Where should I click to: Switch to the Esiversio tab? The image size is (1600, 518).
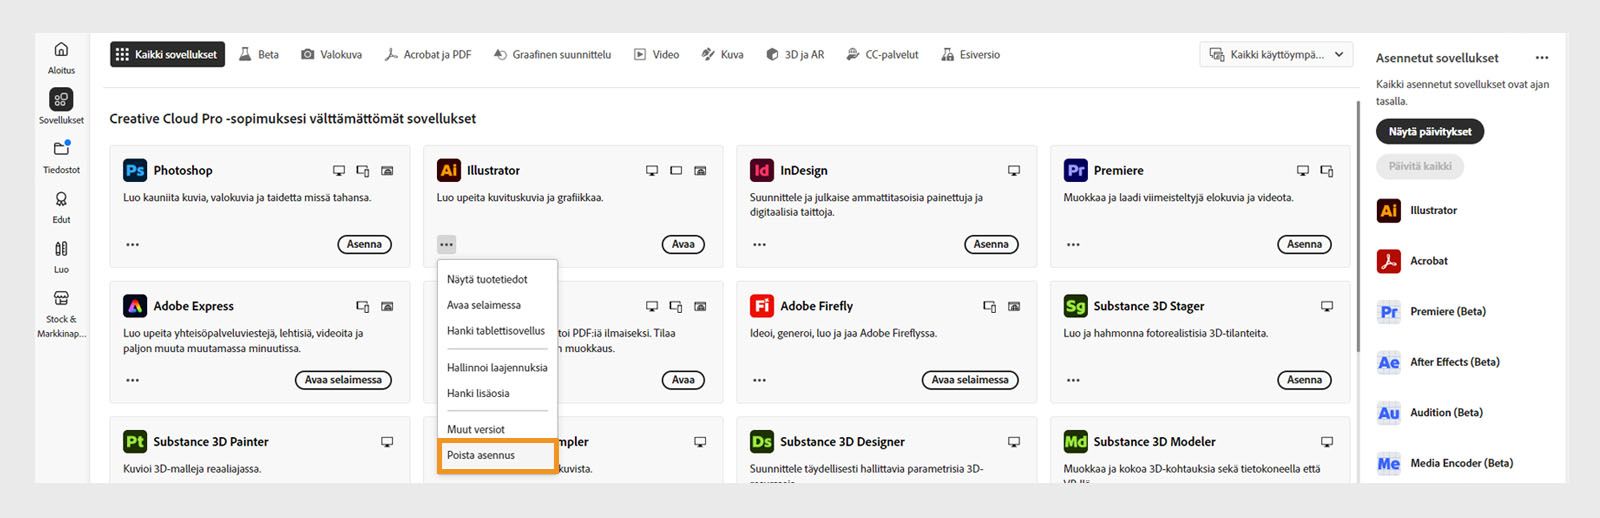point(970,55)
